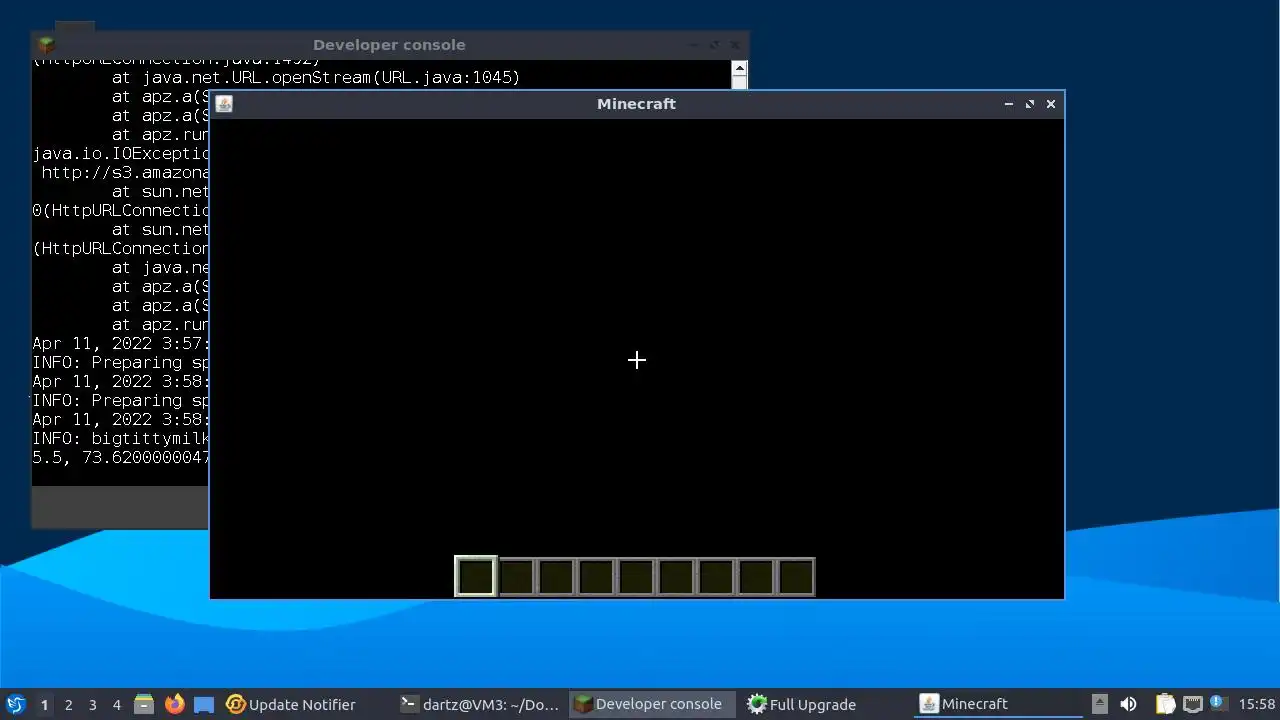Switch to workspace 2
The height and width of the screenshot is (720, 1280).
pos(68,704)
